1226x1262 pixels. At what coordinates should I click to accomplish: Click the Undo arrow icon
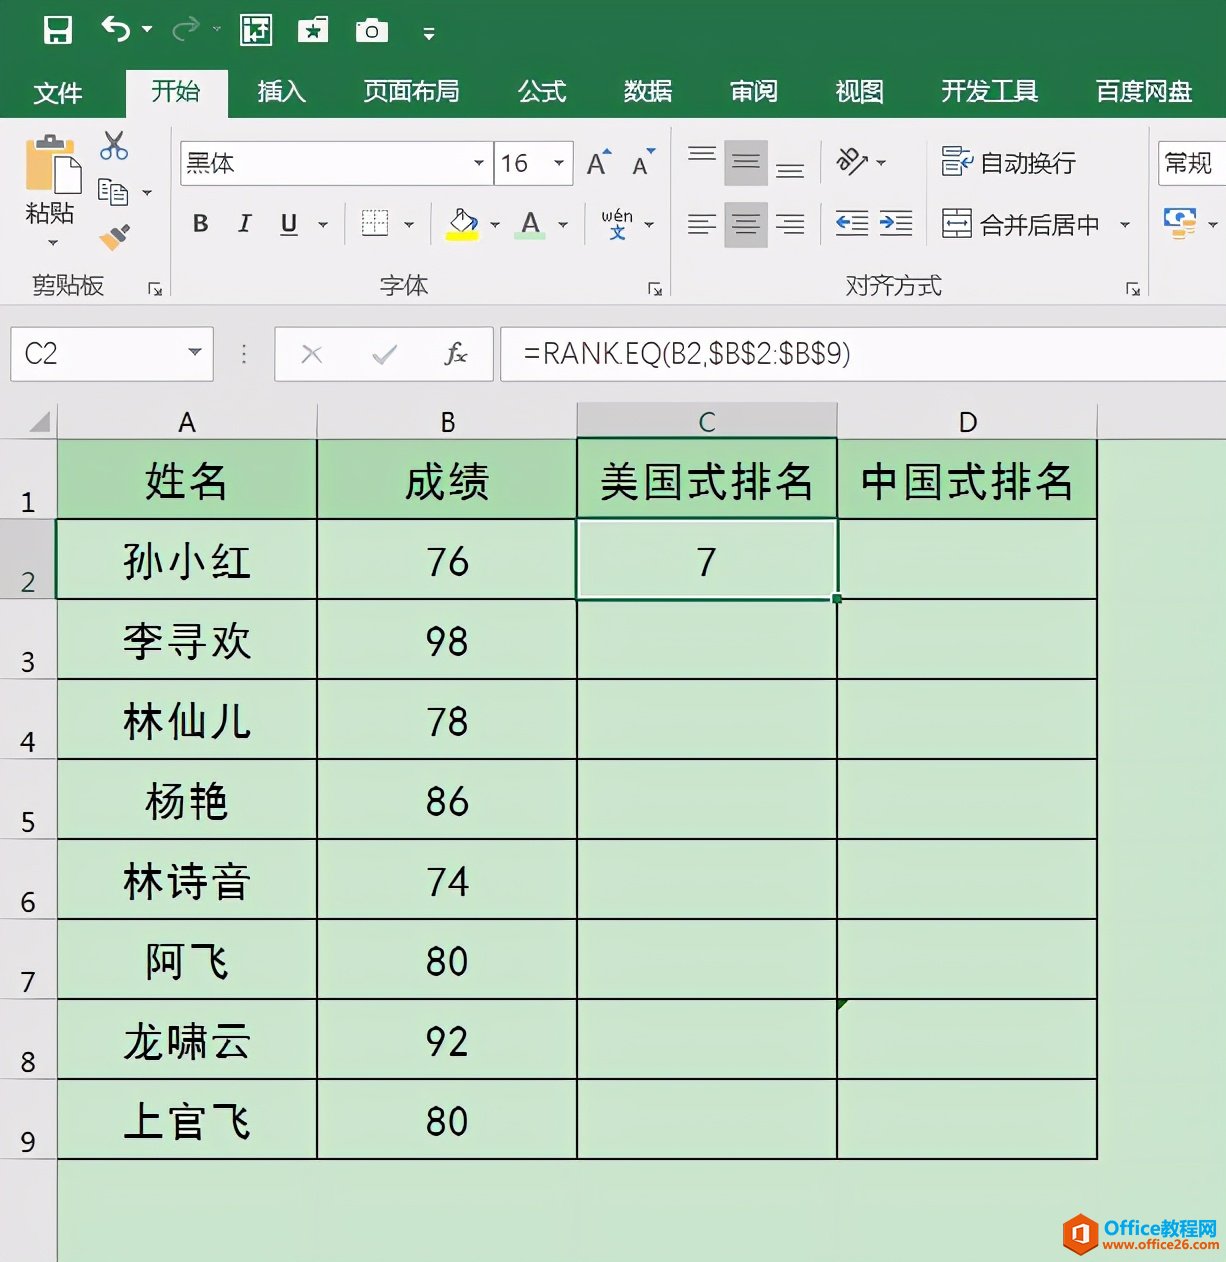click(x=116, y=30)
